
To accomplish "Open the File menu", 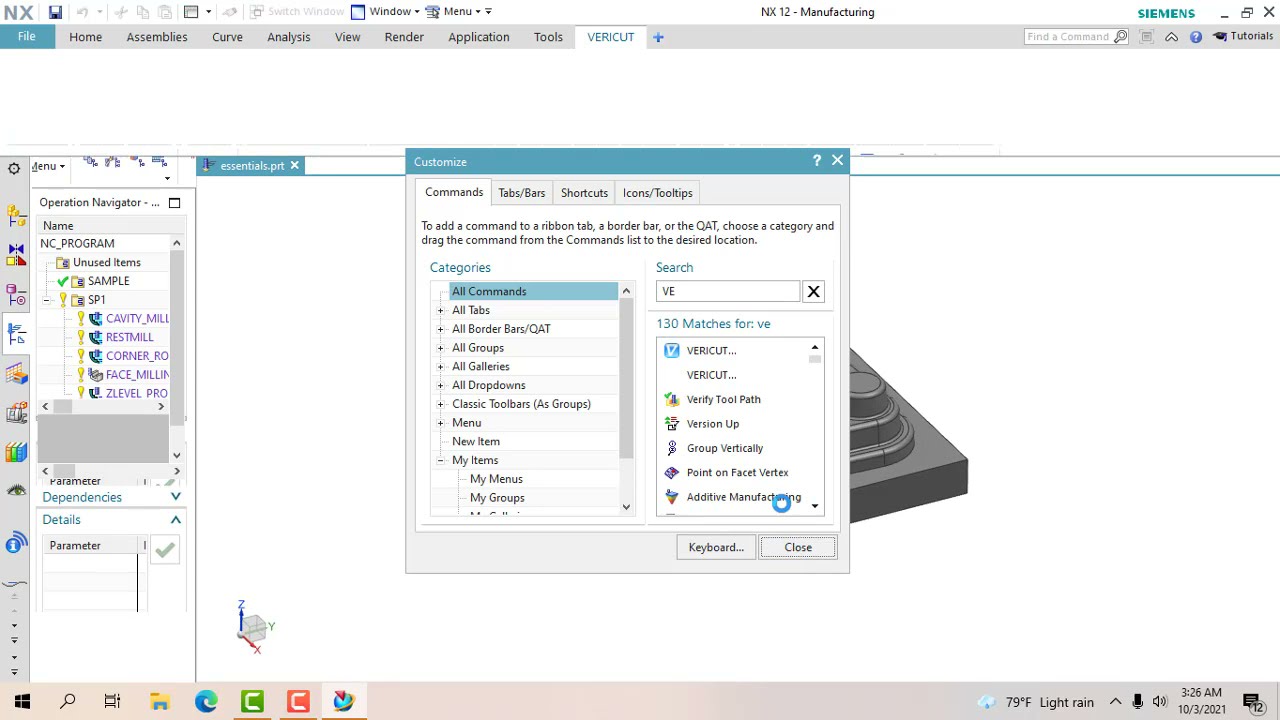I will pos(27,37).
